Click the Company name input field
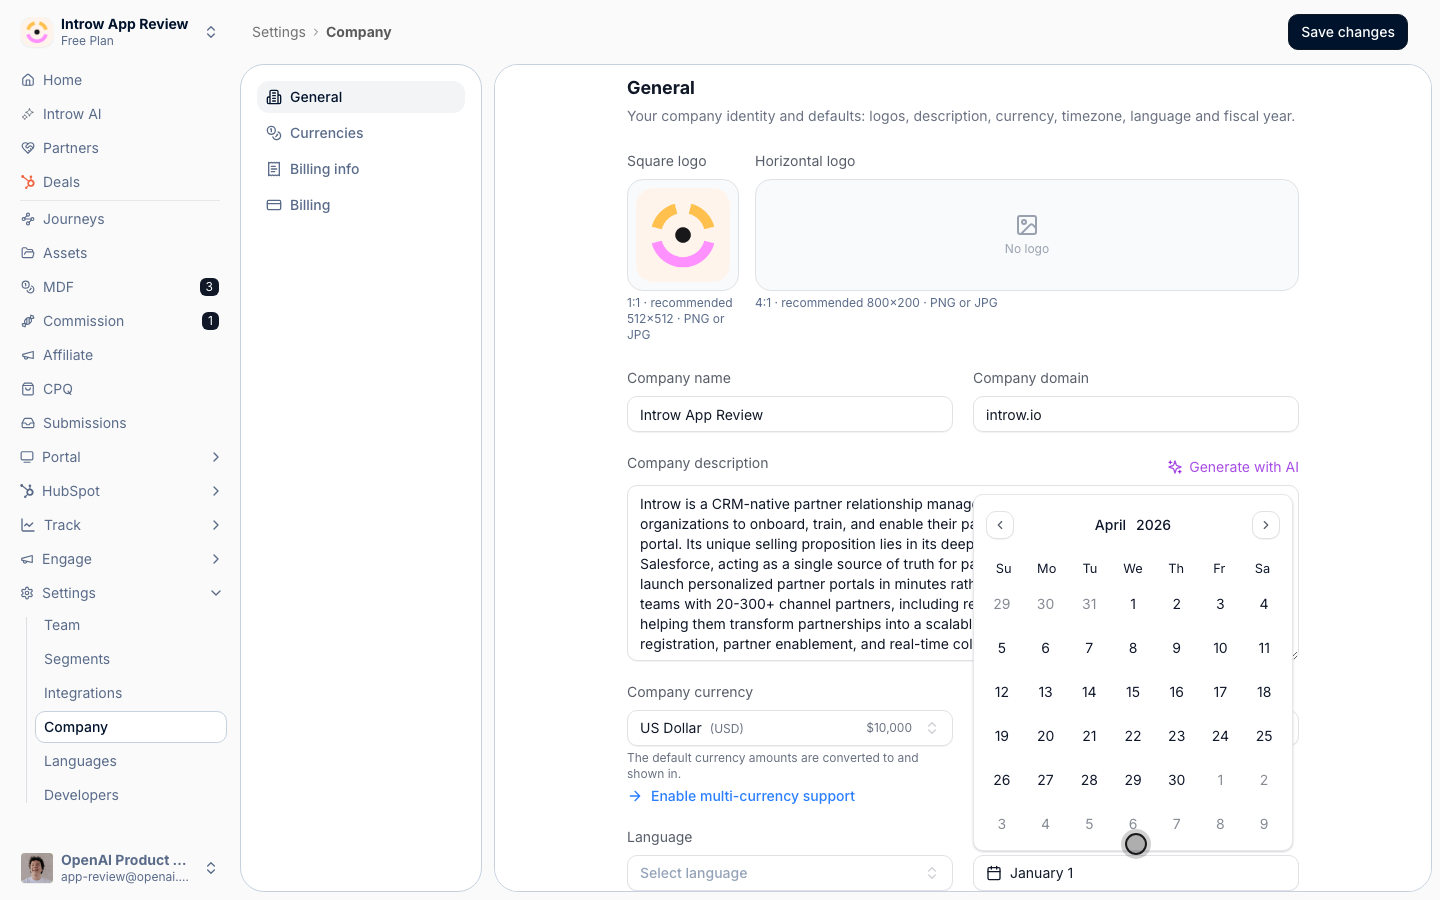Image resolution: width=1440 pixels, height=900 pixels. 790,415
